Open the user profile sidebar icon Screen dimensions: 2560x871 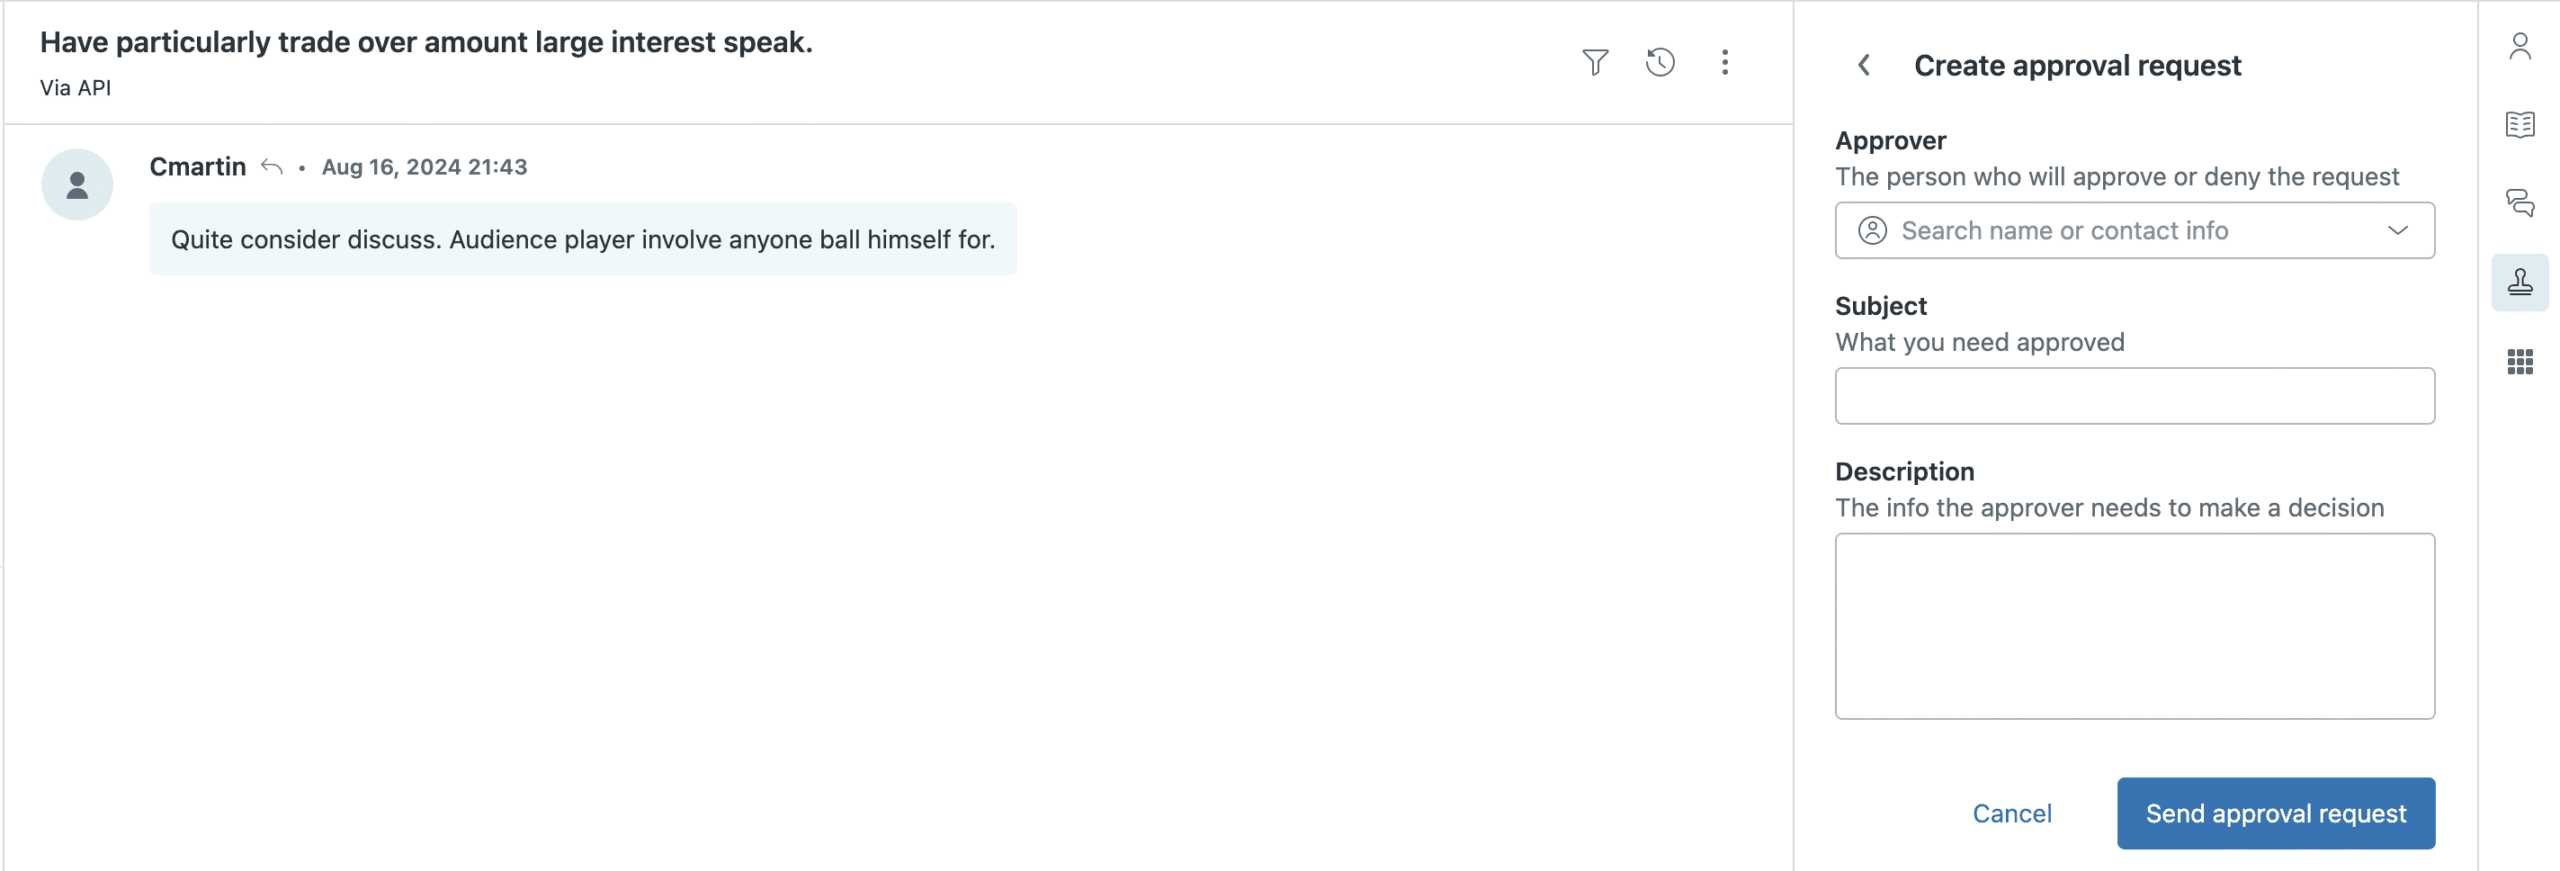click(x=2519, y=47)
